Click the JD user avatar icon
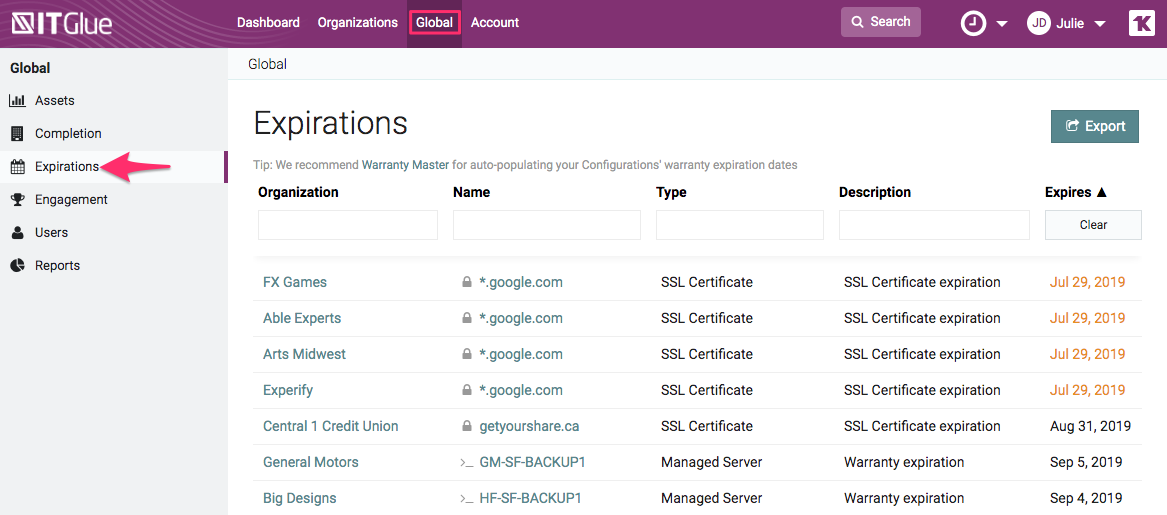 [x=1039, y=23]
